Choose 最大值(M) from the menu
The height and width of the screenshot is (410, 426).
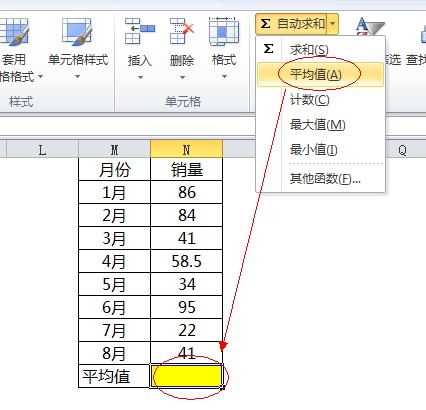coord(320,125)
